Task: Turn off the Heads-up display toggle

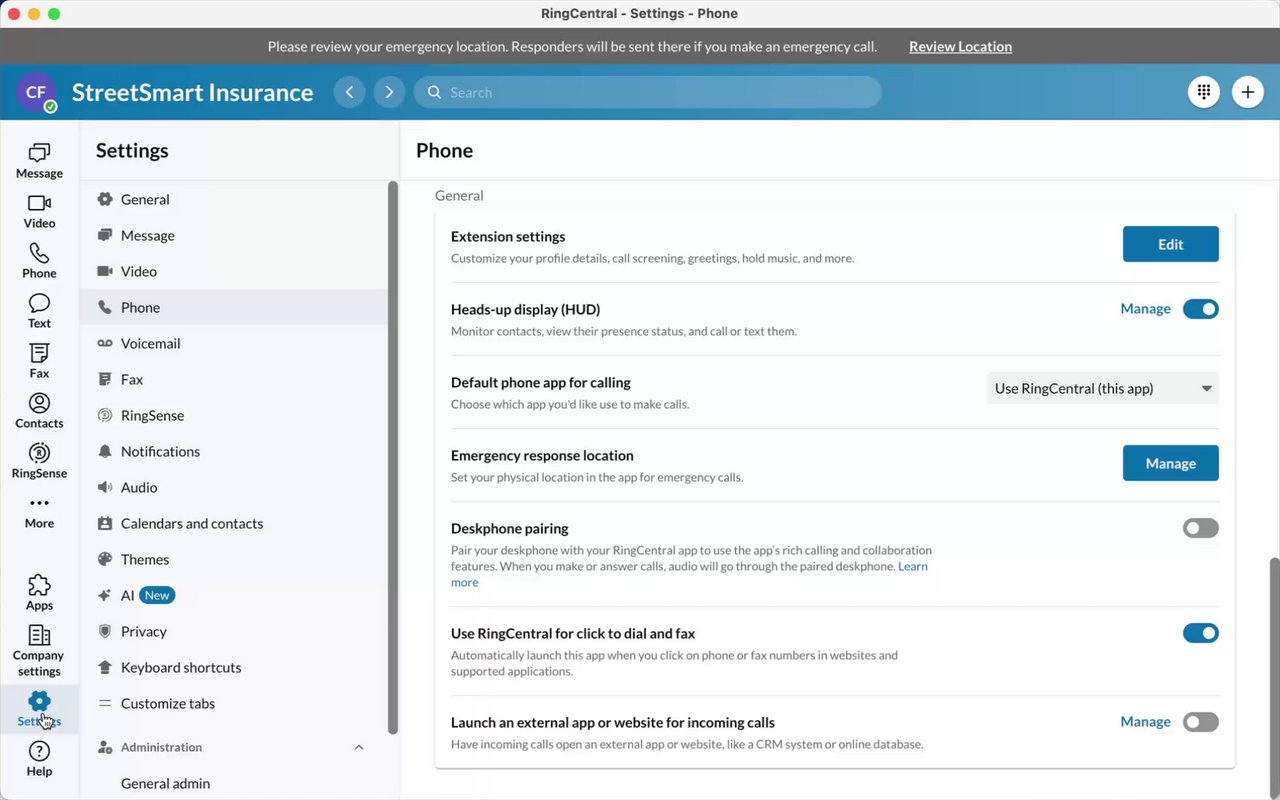Action: pos(1200,309)
